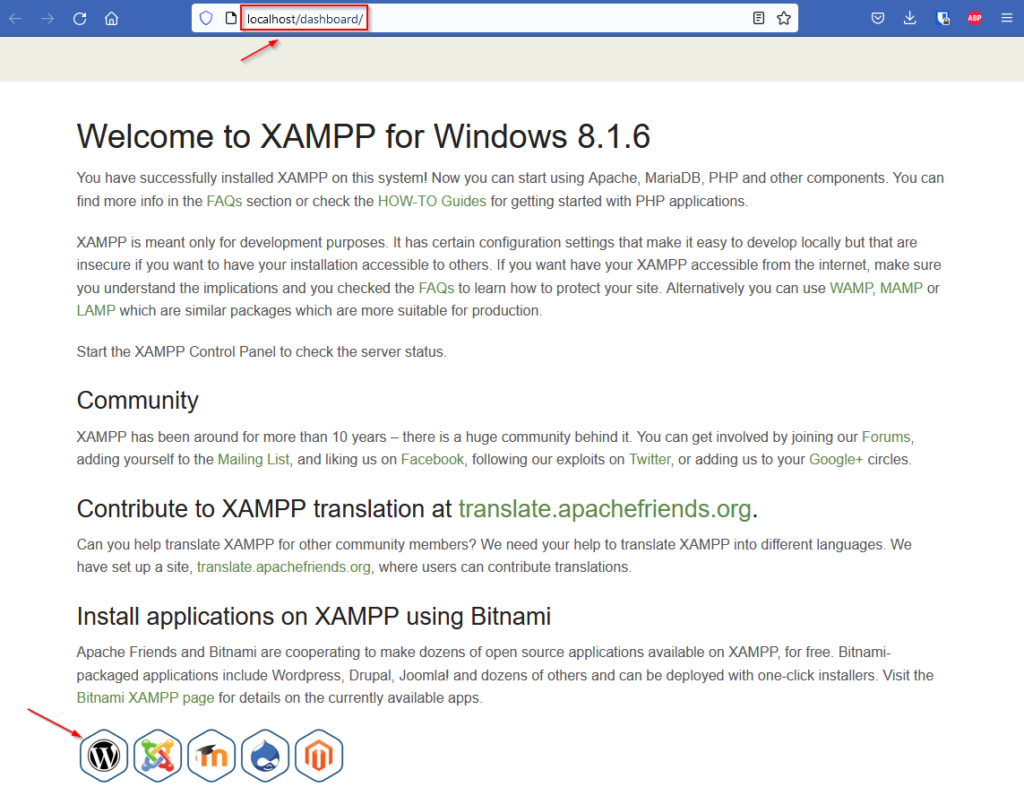Open the Pocket save icon
This screenshot has height=796, width=1024.
(x=878, y=18)
